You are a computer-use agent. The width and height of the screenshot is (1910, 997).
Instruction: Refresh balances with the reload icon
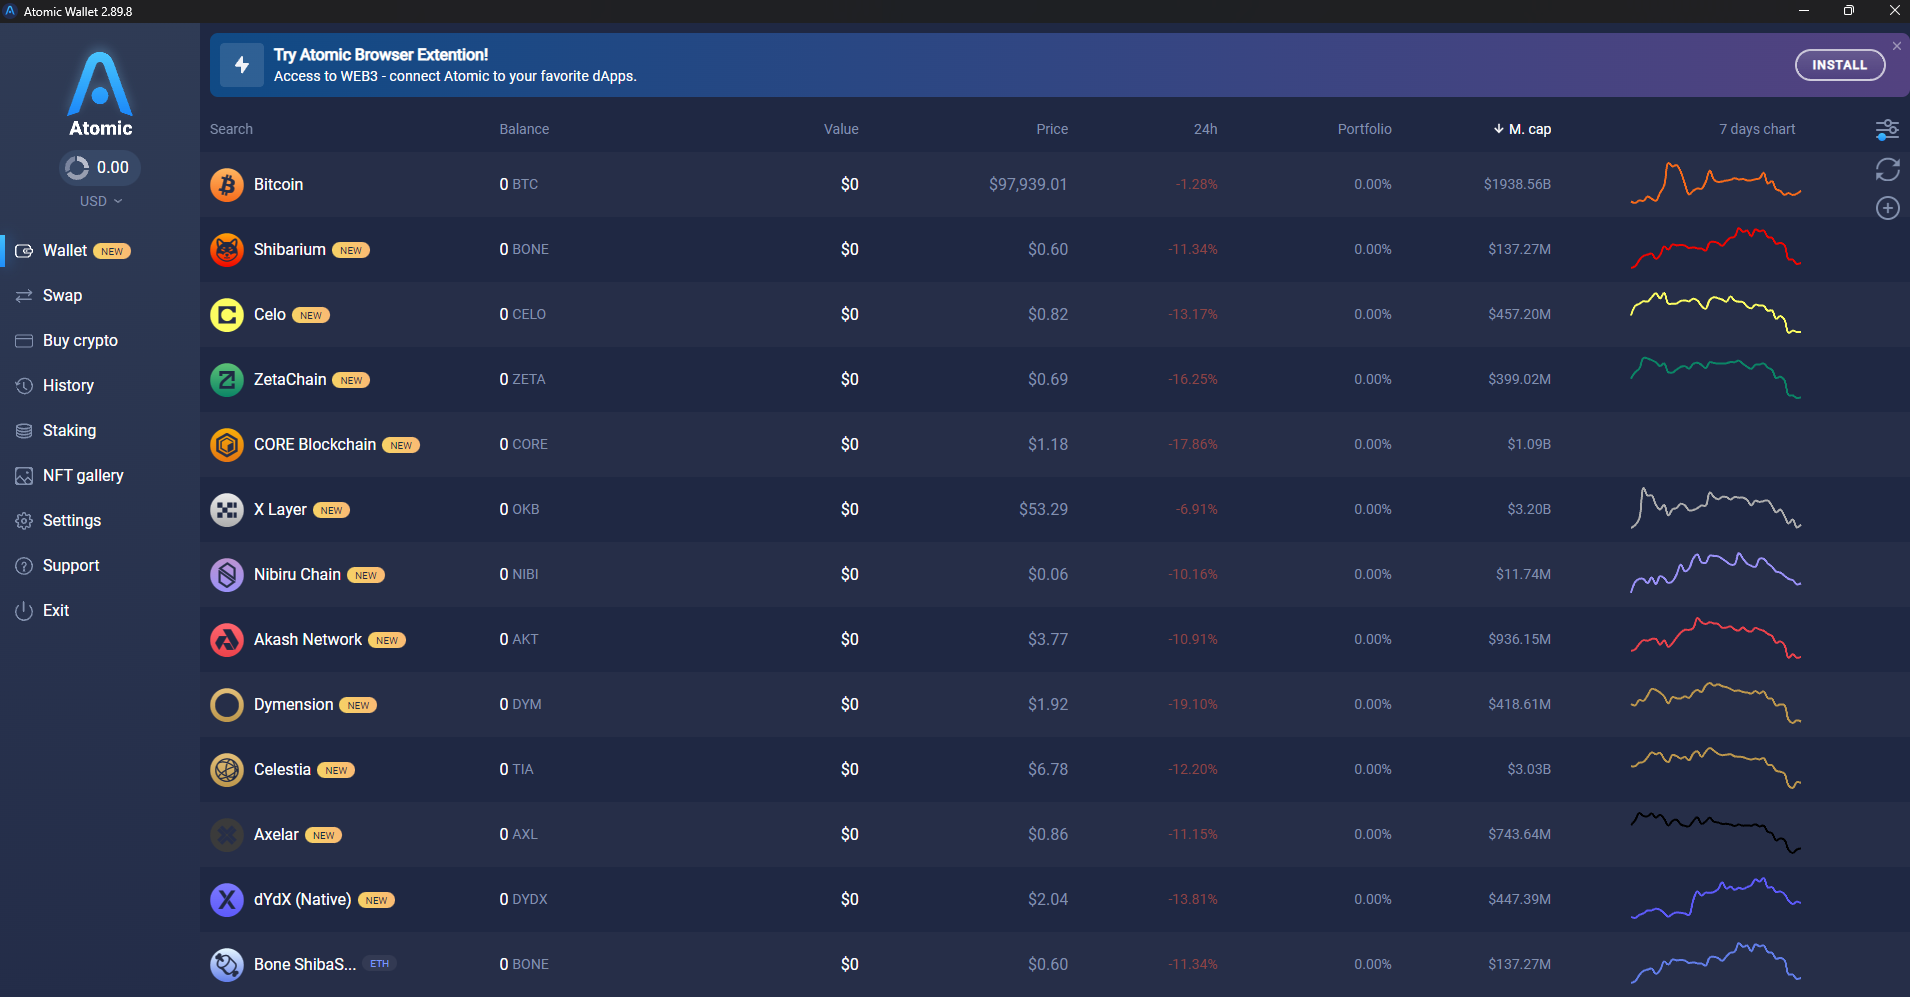tap(1887, 170)
